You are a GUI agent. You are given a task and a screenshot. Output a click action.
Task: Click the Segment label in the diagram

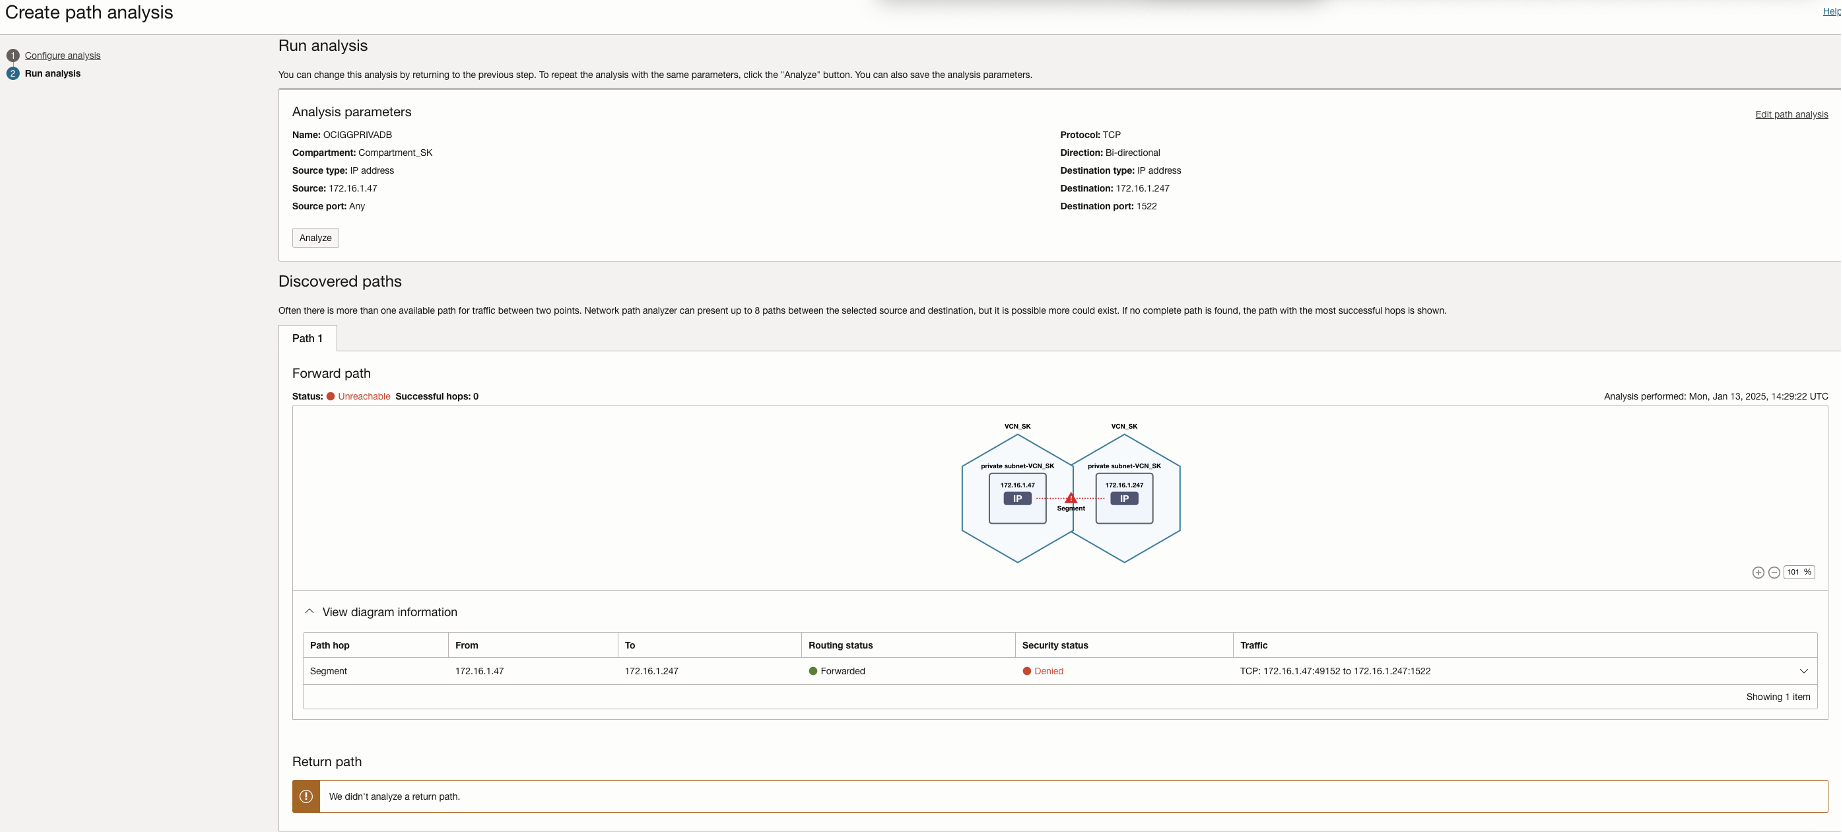(x=1071, y=509)
